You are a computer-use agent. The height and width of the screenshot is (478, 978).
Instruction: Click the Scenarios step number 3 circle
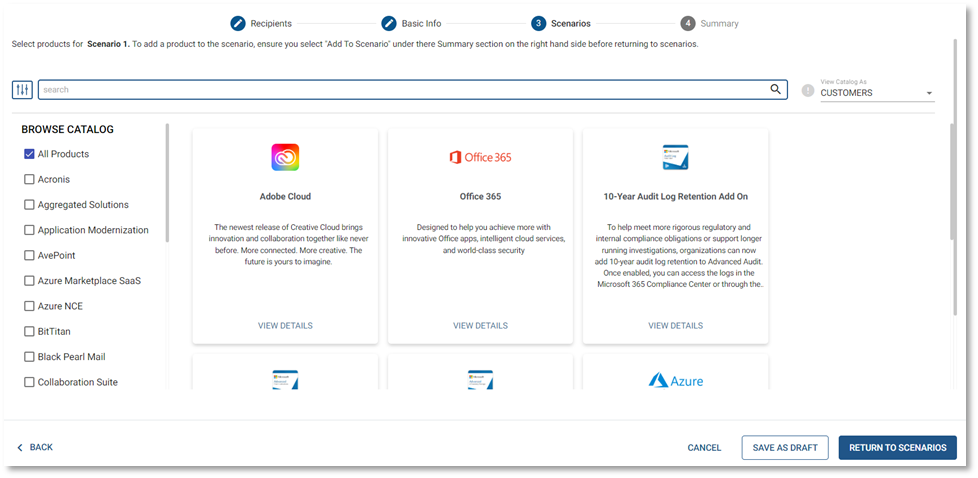[x=538, y=24]
